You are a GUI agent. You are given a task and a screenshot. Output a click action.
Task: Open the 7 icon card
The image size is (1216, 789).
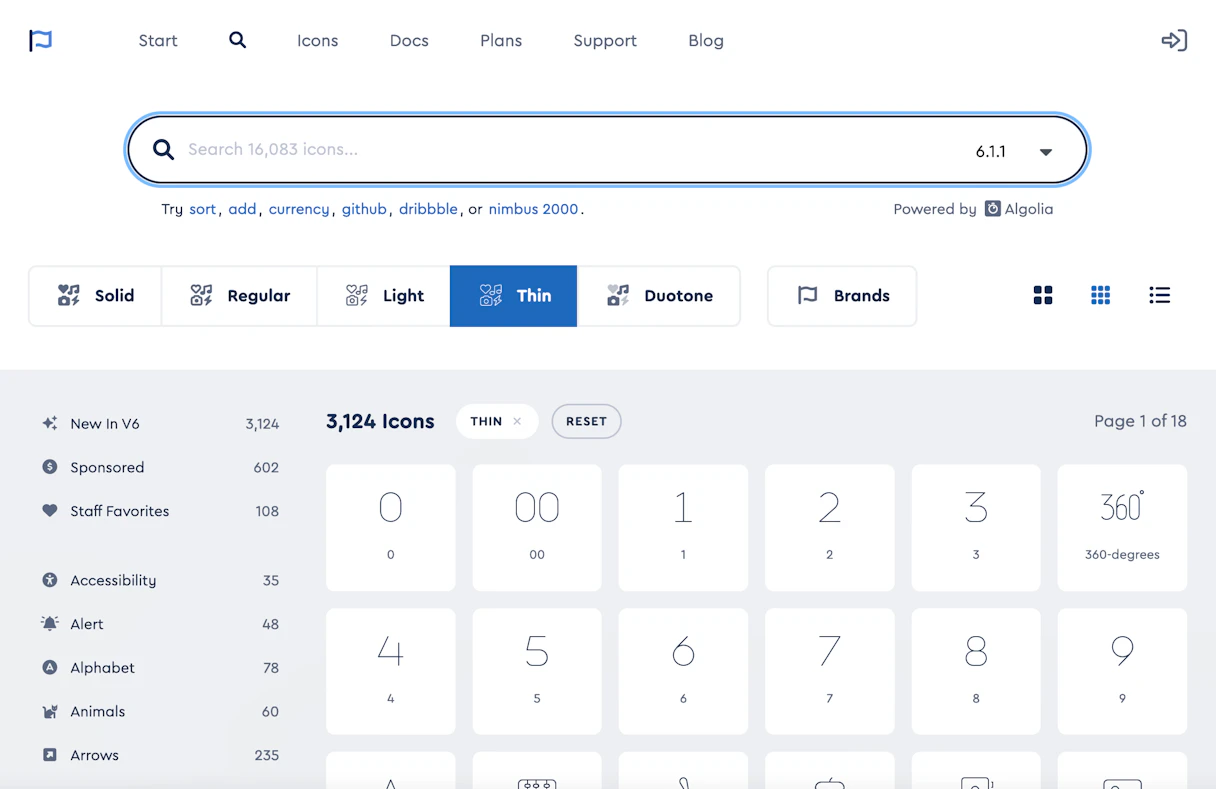click(x=830, y=672)
